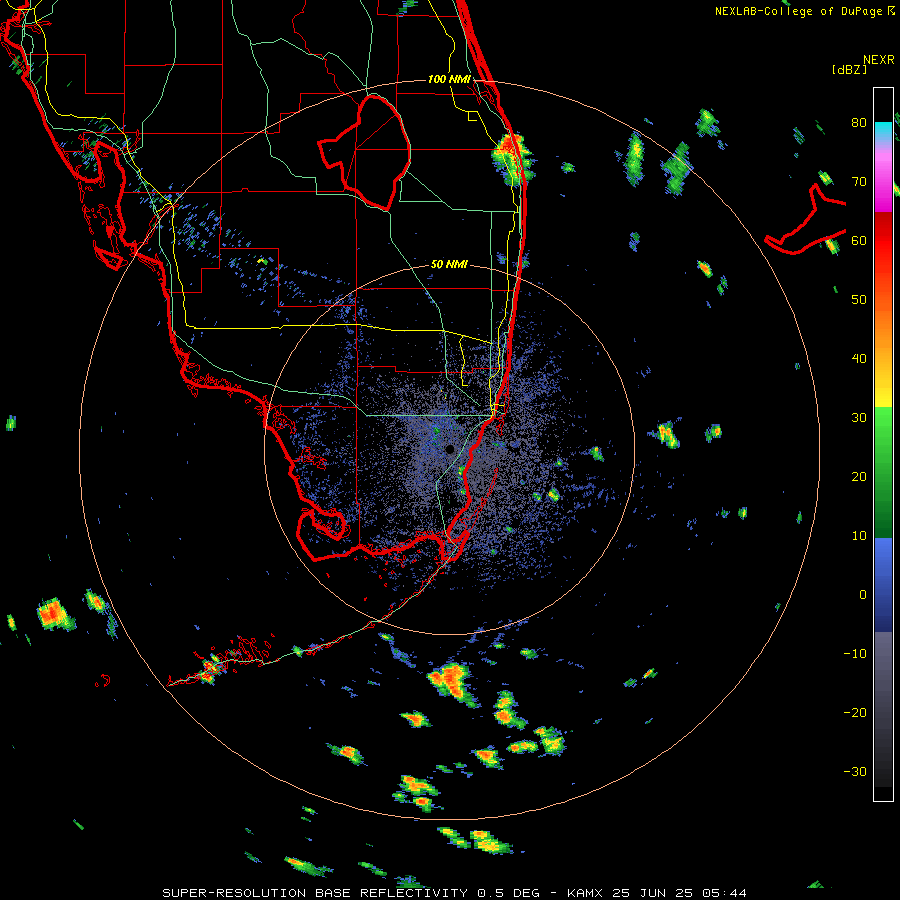Click the 100 NMI range ring label
This screenshot has height=900, width=900.
449,79
